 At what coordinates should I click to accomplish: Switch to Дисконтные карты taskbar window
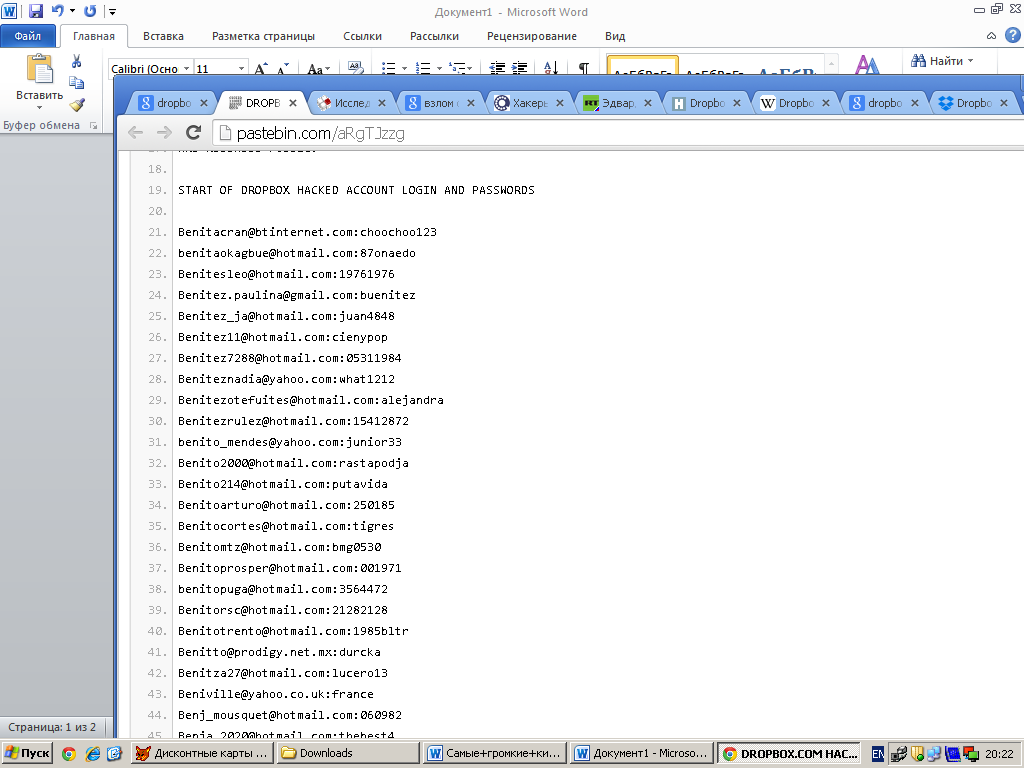click(x=202, y=754)
